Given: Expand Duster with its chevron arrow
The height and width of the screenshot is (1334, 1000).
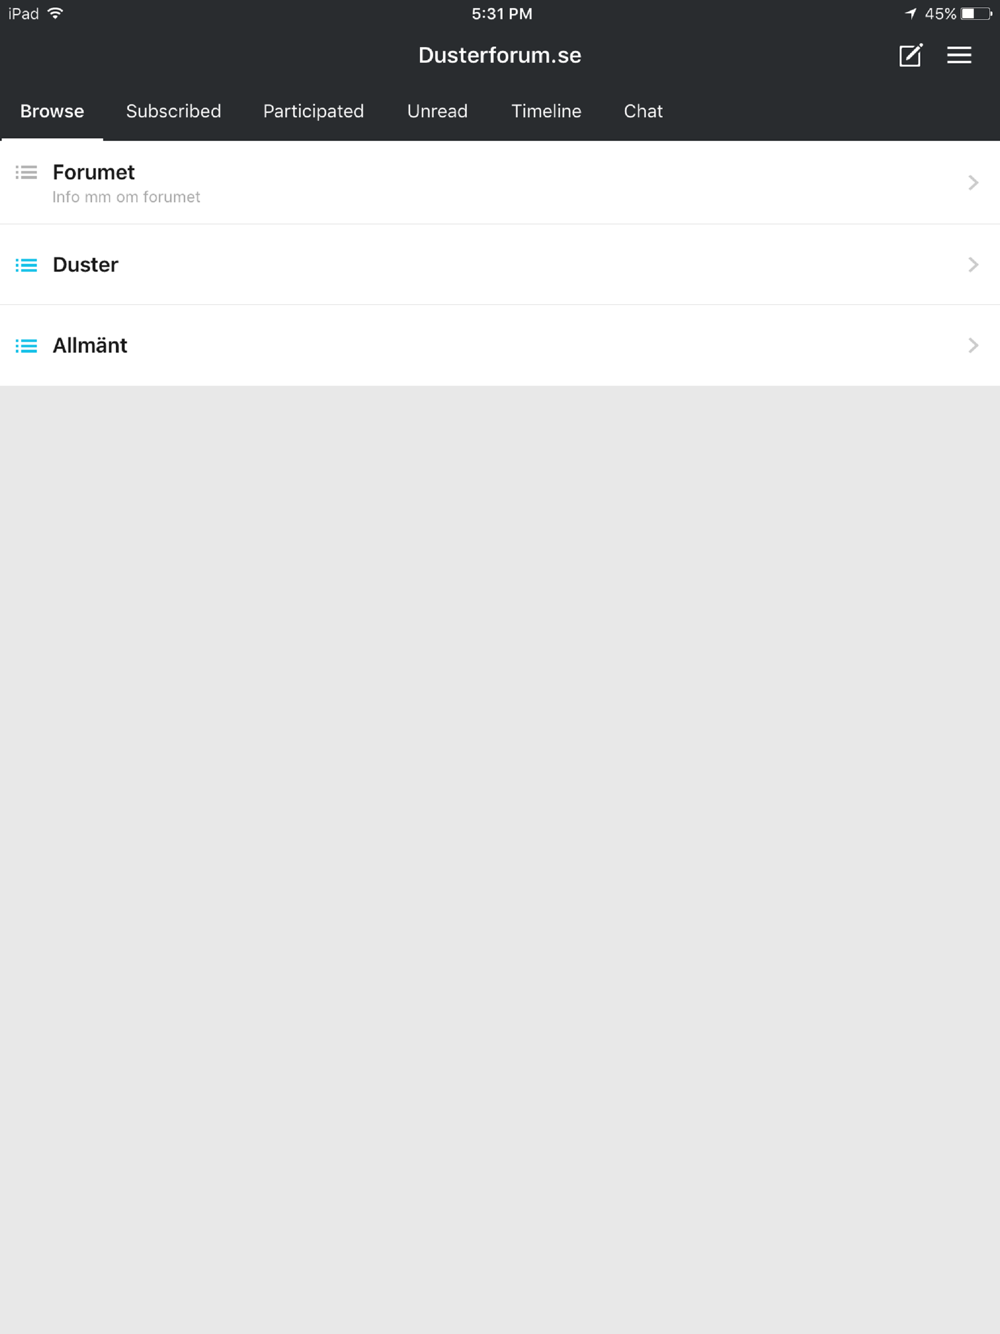Looking at the screenshot, I should [x=973, y=264].
